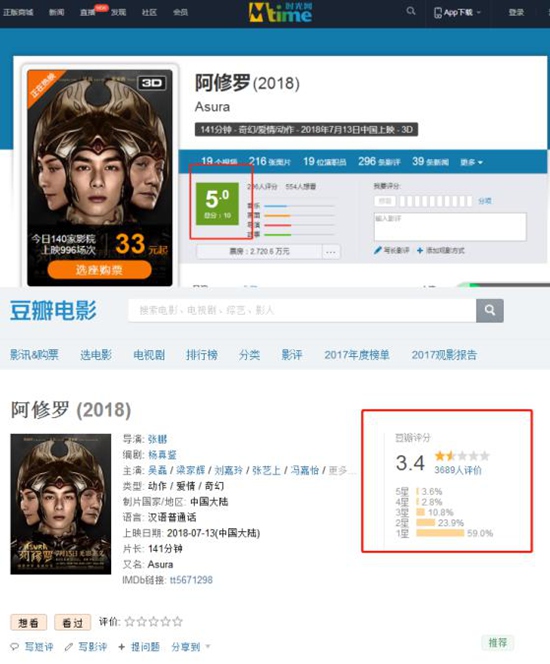Rate the movie with first Douban star
This screenshot has width=550, height=664.
130,622
